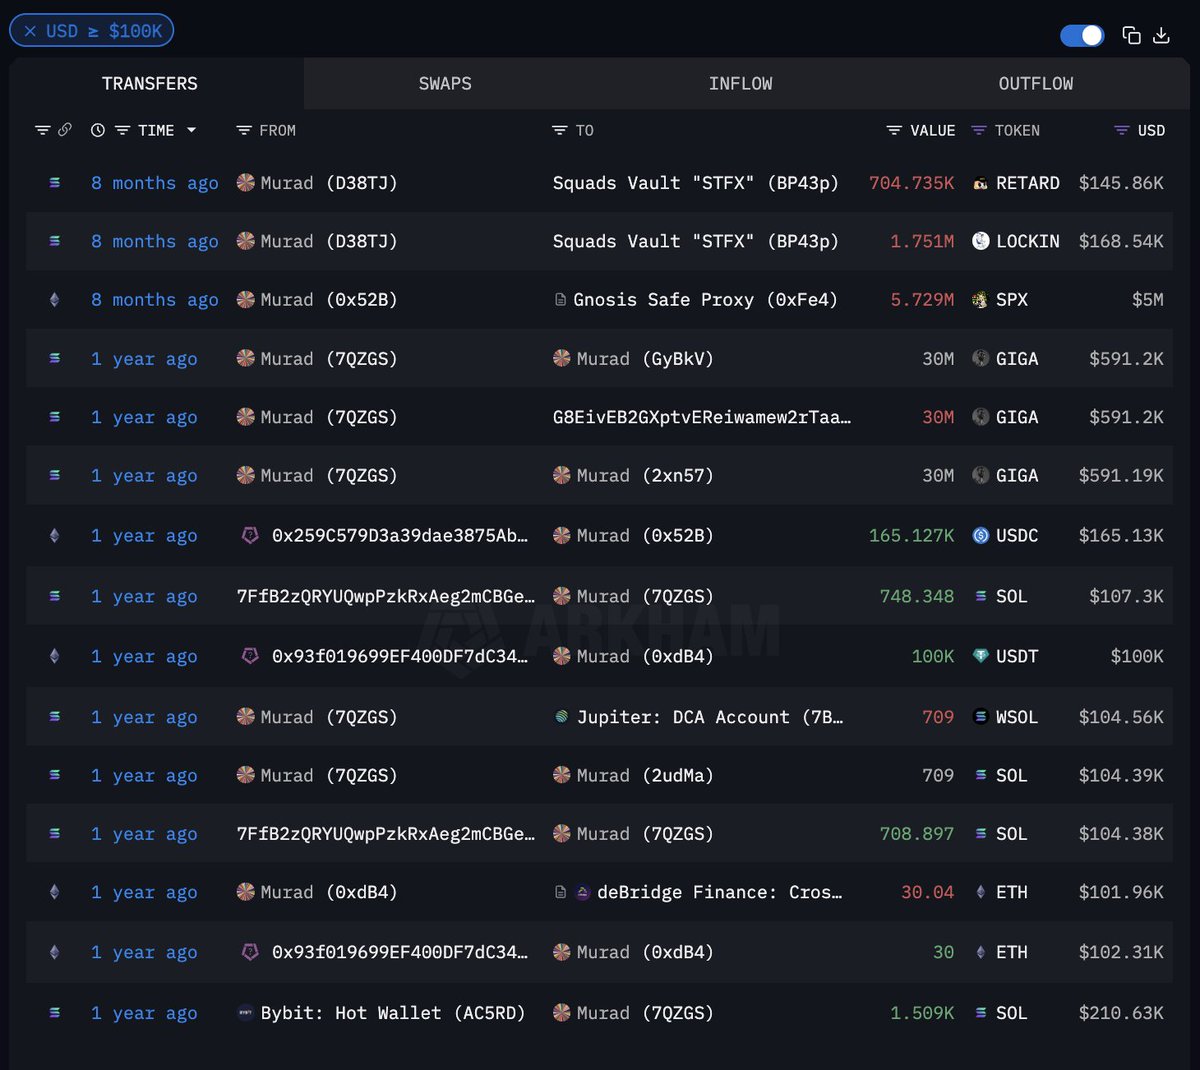The image size is (1200, 1070).
Task: Click the purple icon before 0x259C579D
Action: (x=250, y=535)
